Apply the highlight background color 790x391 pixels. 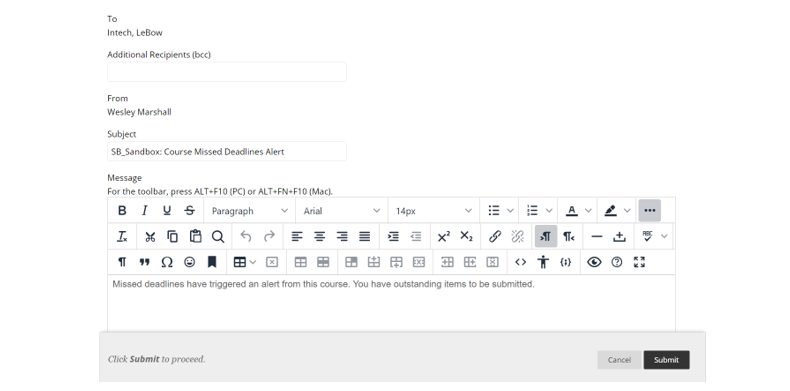611,211
